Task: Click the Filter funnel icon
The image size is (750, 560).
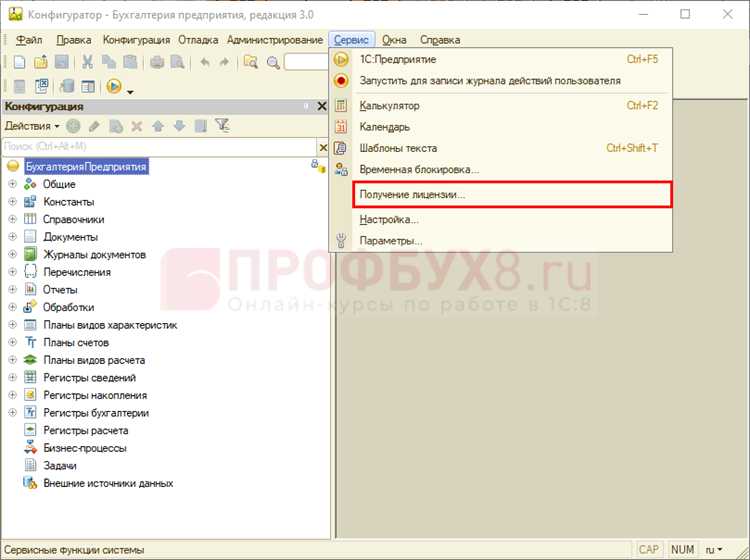Action: (222, 126)
